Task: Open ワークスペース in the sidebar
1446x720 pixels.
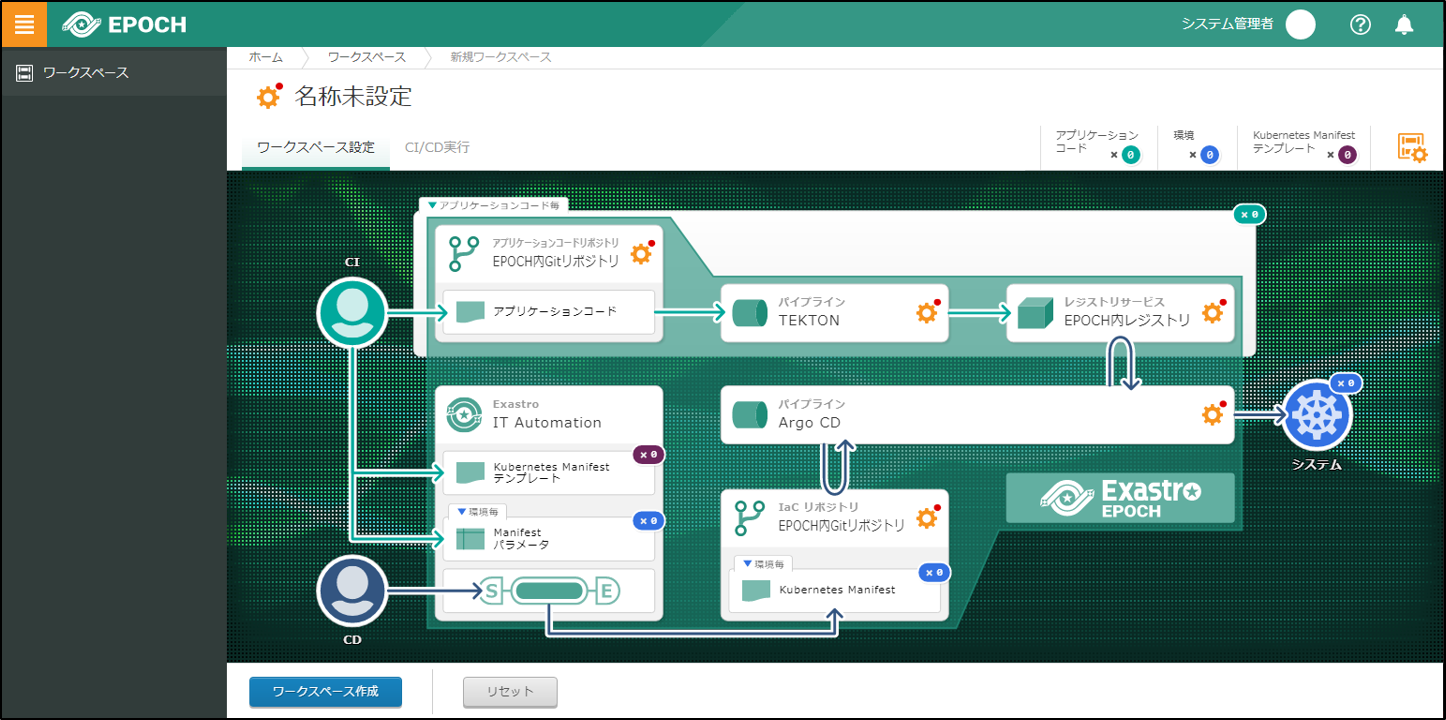Action: click(114, 72)
